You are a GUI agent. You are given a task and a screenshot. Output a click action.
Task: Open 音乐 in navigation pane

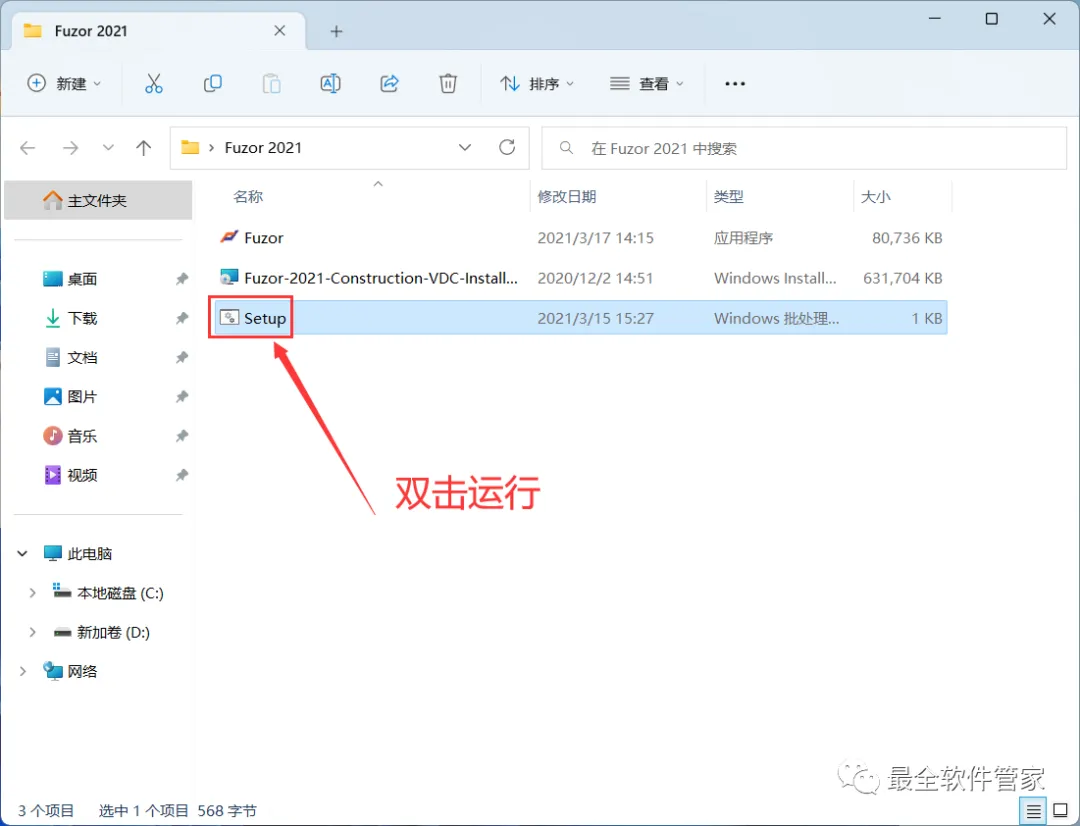coord(82,435)
